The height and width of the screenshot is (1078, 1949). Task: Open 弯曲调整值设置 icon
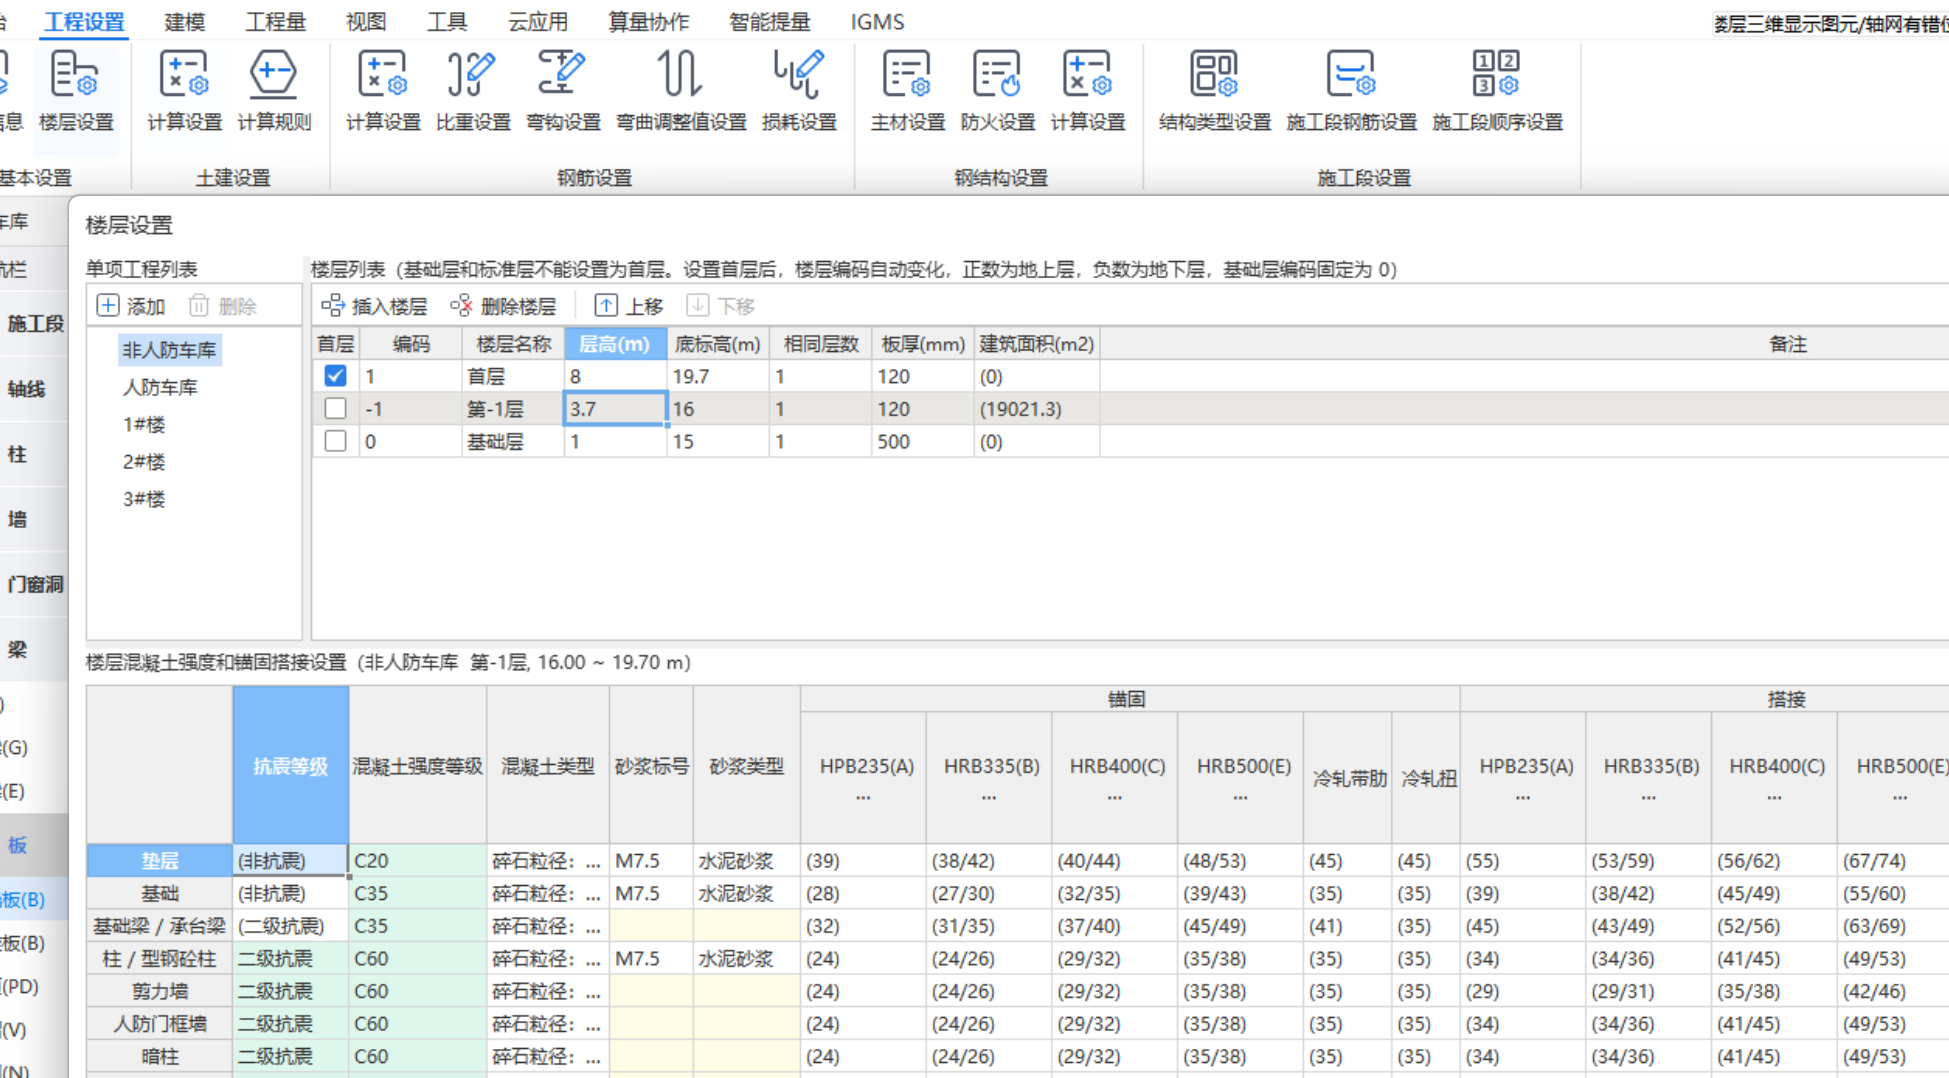click(x=681, y=92)
